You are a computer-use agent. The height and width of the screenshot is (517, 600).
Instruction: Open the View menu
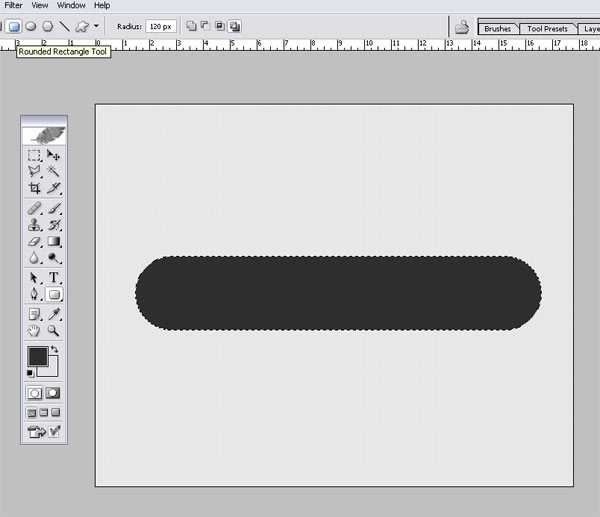tap(40, 5)
